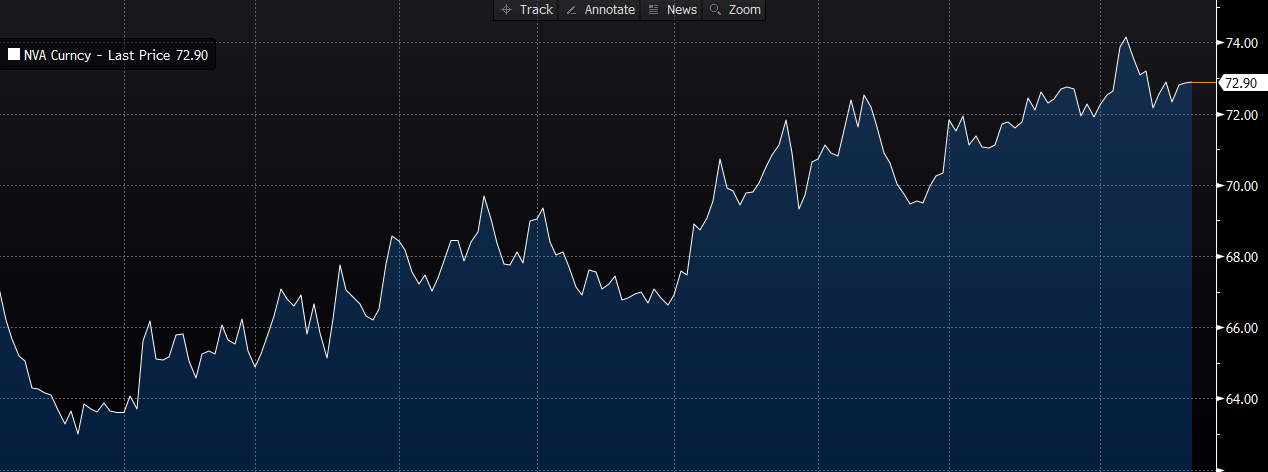Click the 66.00 price axis label
The height and width of the screenshot is (472, 1268).
point(1244,328)
